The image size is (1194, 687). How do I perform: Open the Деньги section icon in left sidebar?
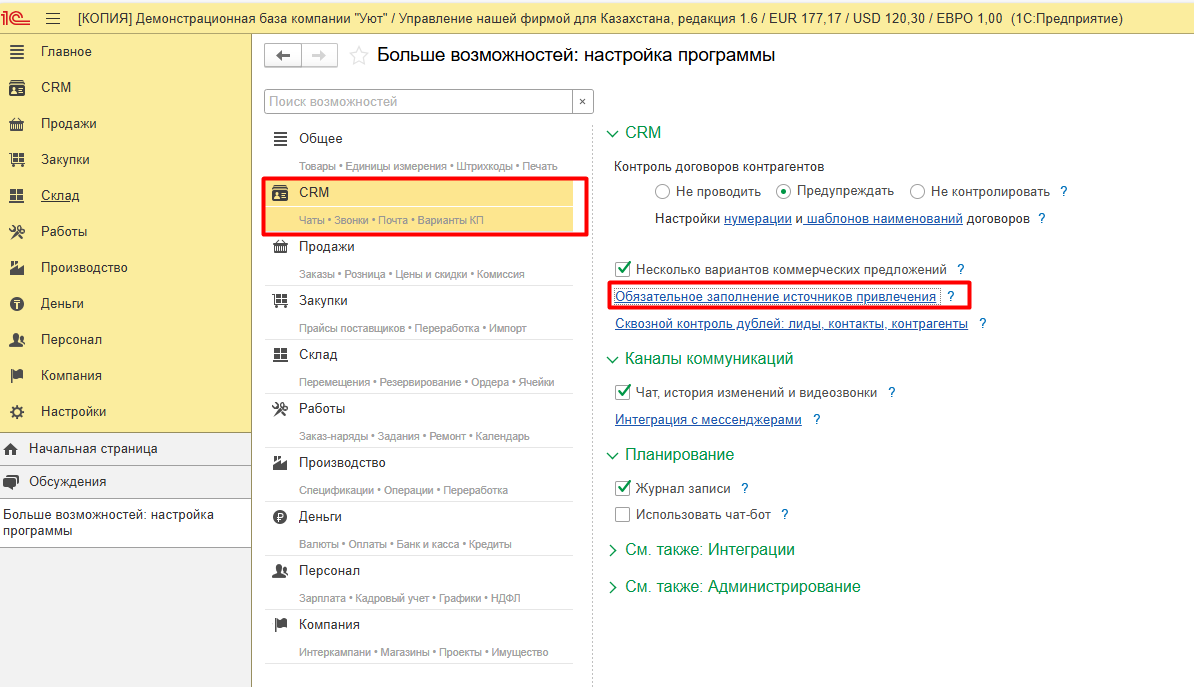click(x=17, y=304)
